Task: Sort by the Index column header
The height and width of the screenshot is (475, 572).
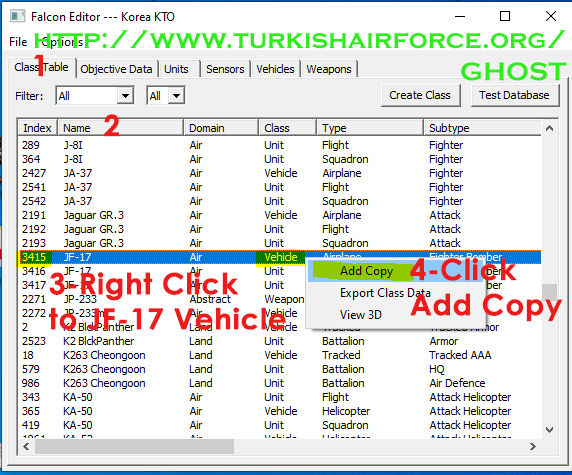Action: click(37, 128)
